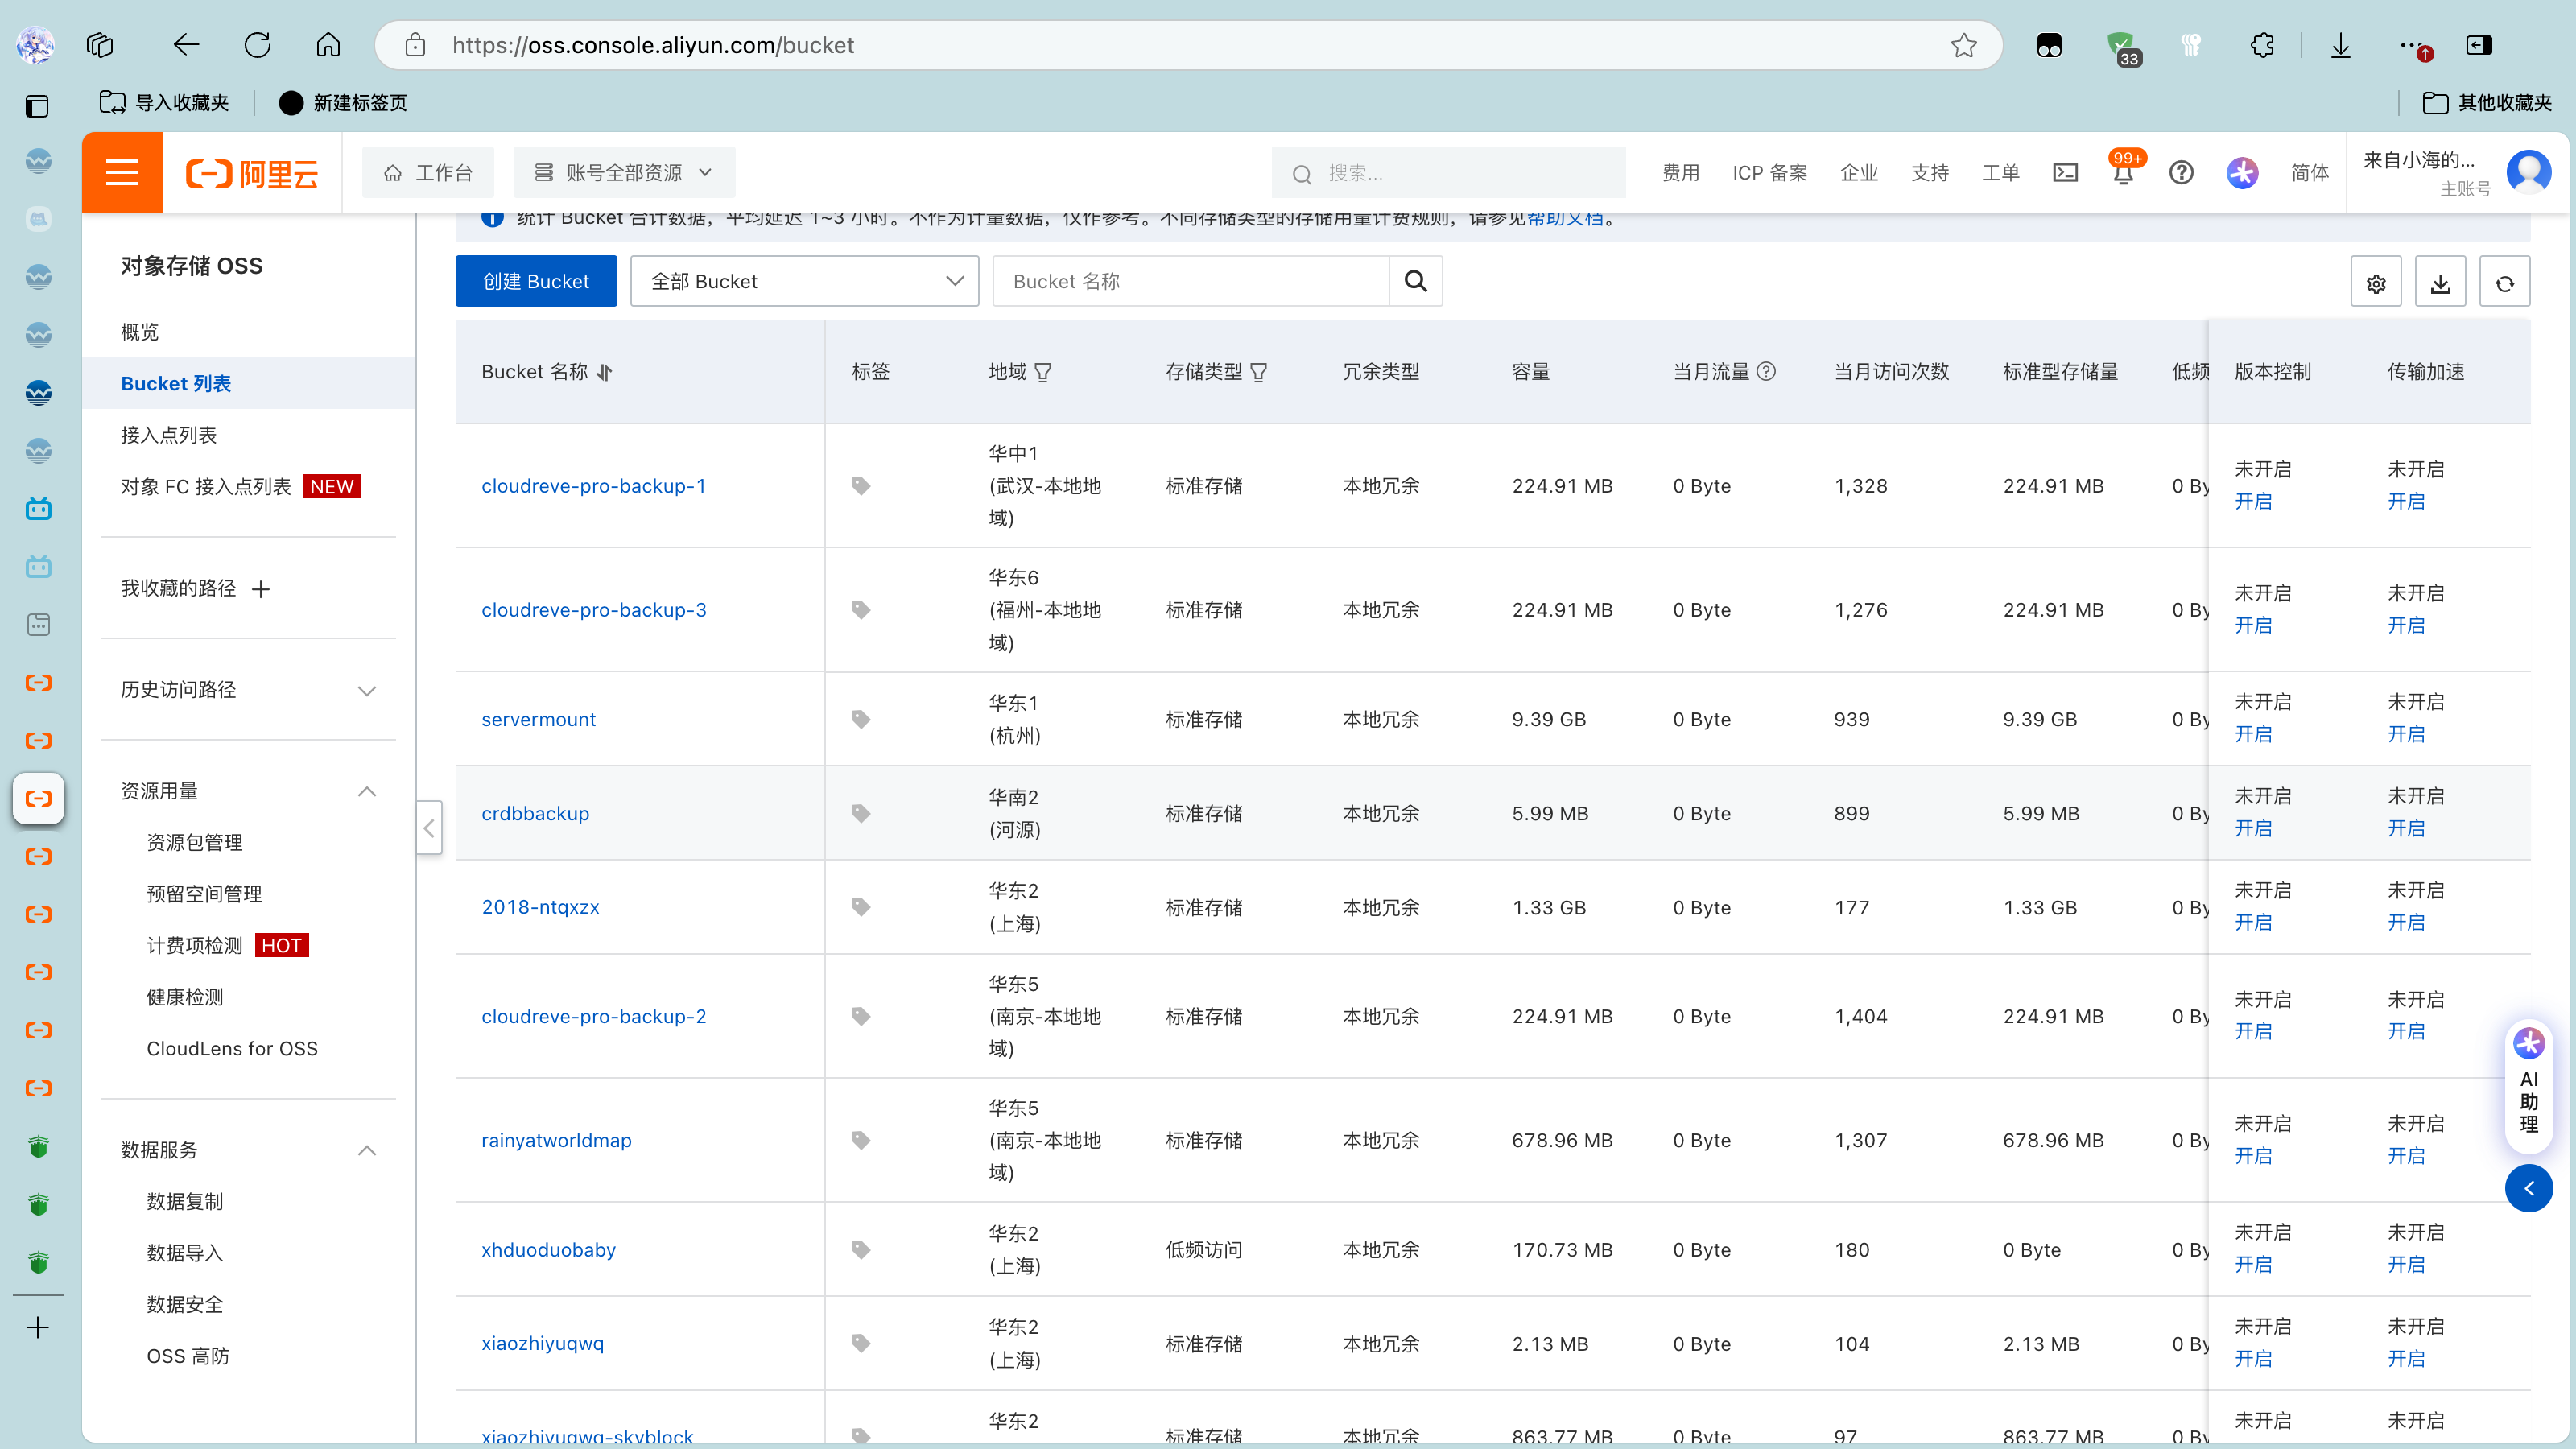2576x1449 pixels.
Task: Click the 创建 Bucket button
Action: coord(536,281)
